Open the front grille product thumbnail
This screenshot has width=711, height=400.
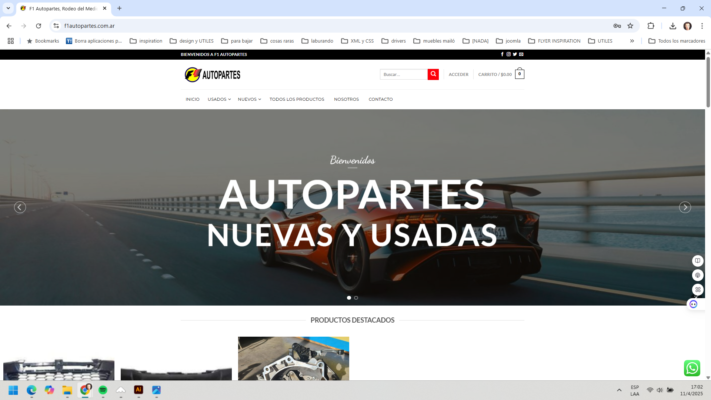pos(59,369)
